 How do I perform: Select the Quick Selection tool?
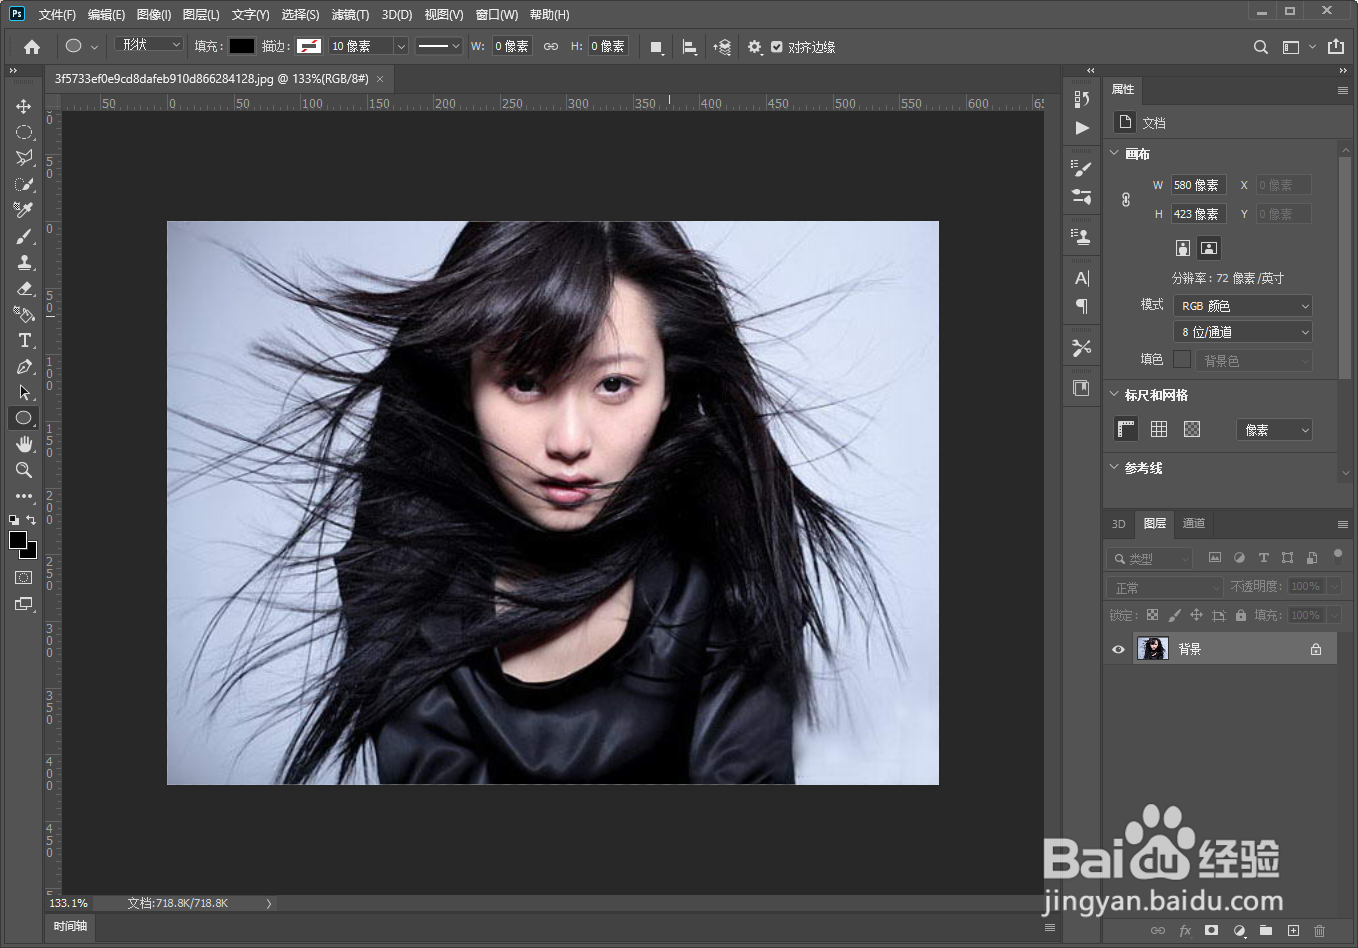coord(23,184)
